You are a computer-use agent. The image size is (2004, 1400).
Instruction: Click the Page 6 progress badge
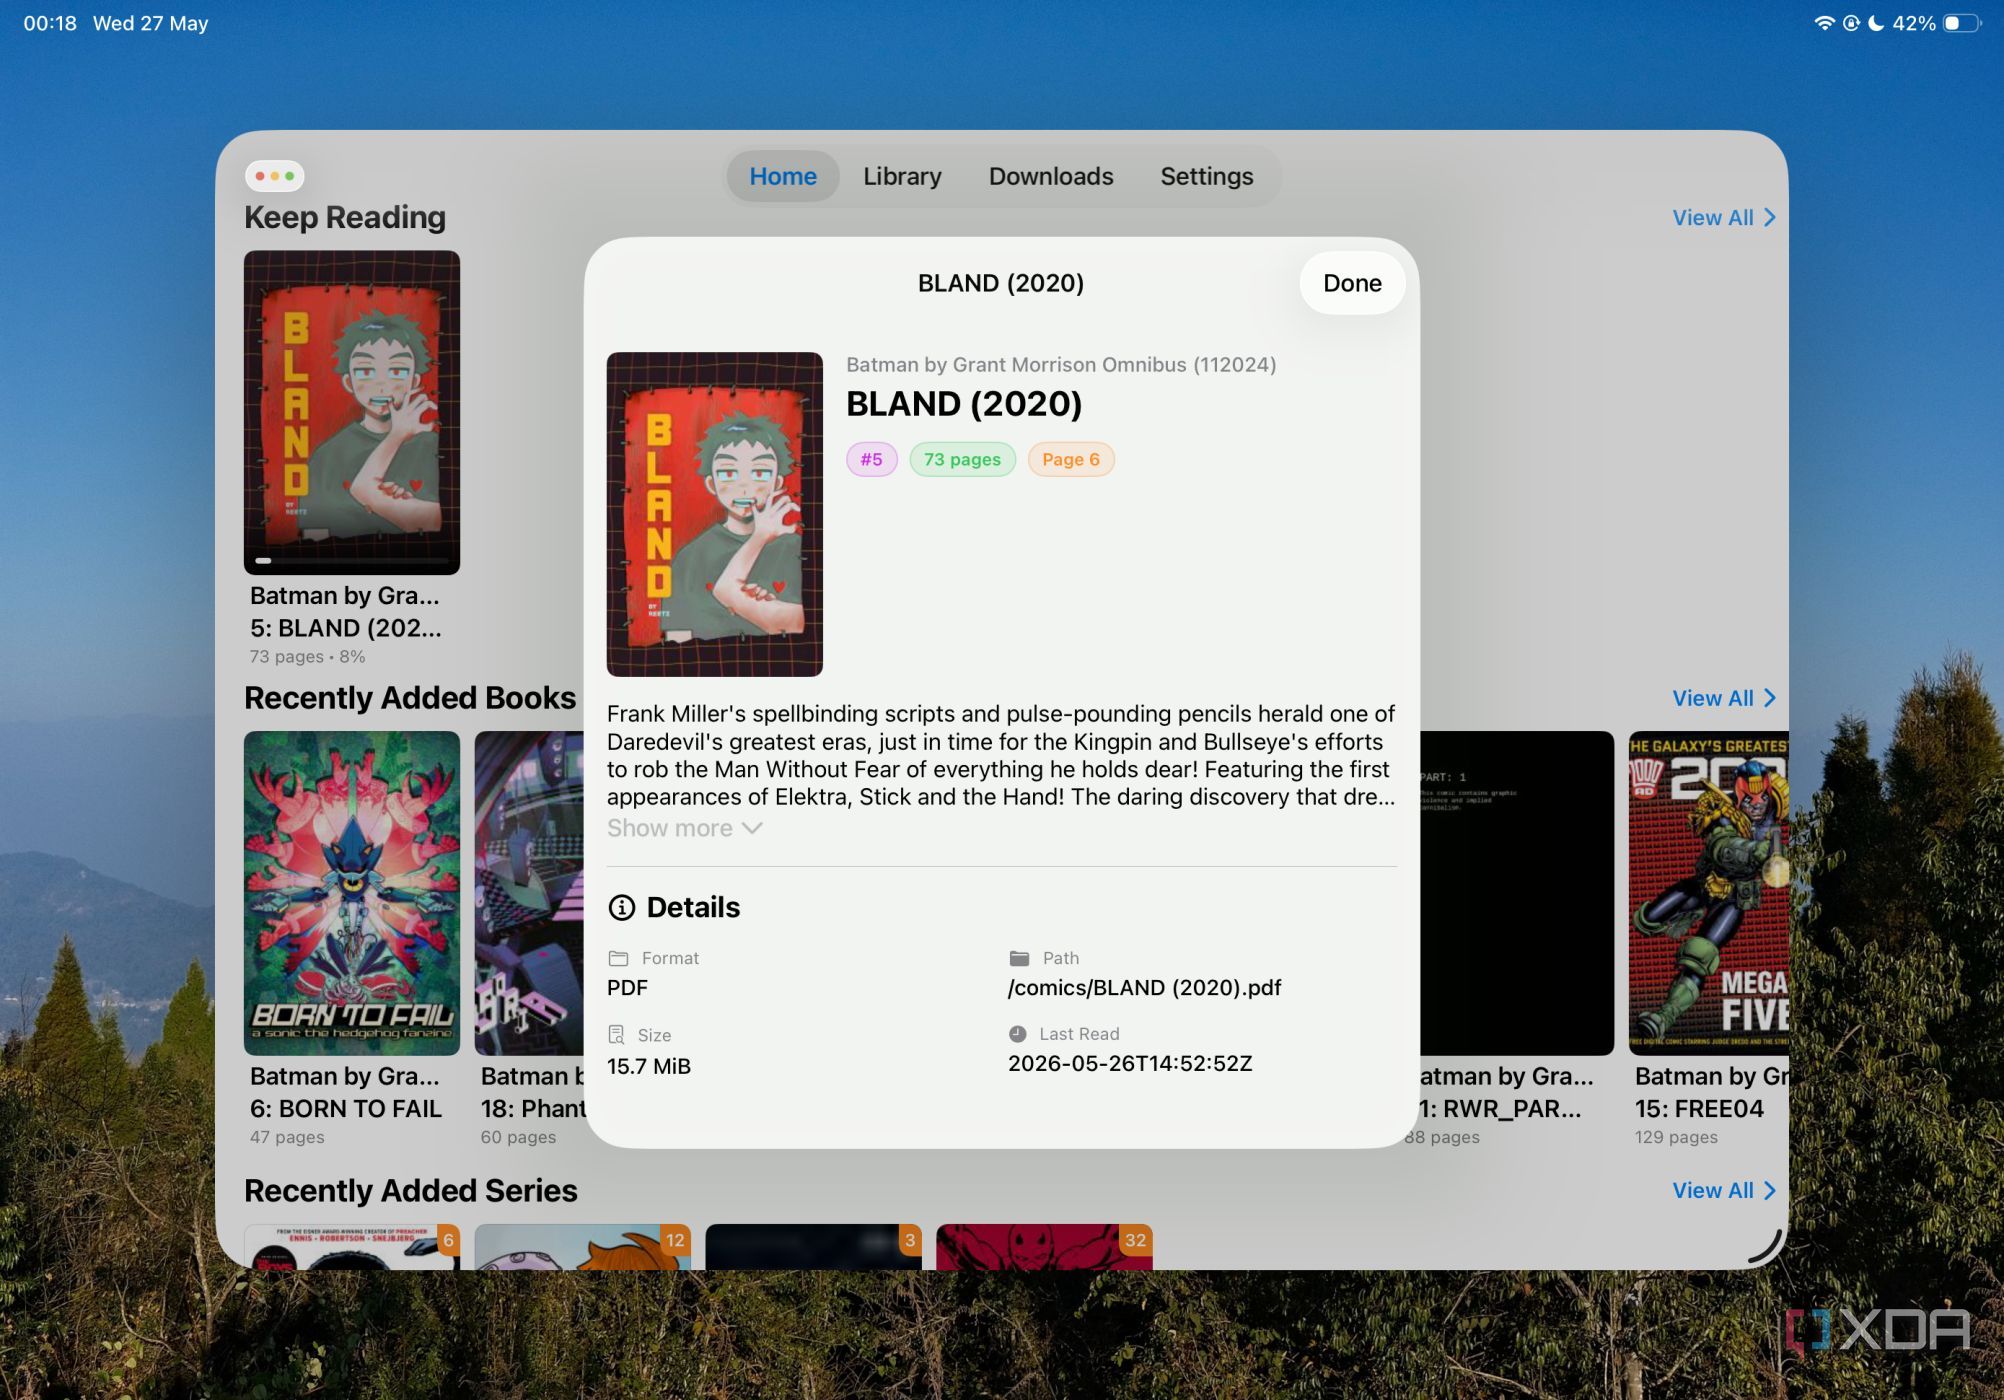tap(1071, 459)
